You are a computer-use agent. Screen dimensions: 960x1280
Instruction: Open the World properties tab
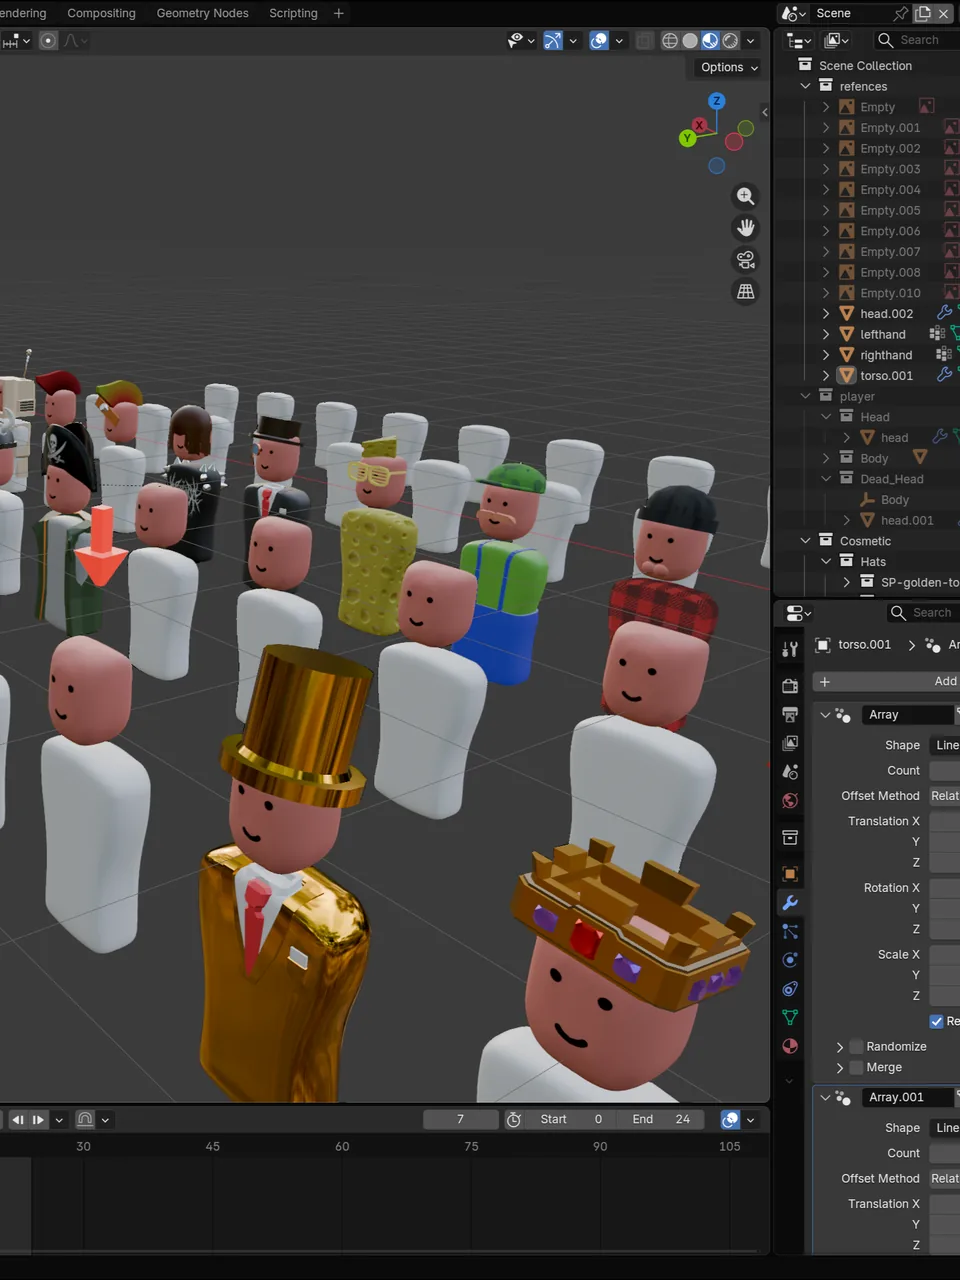point(790,801)
